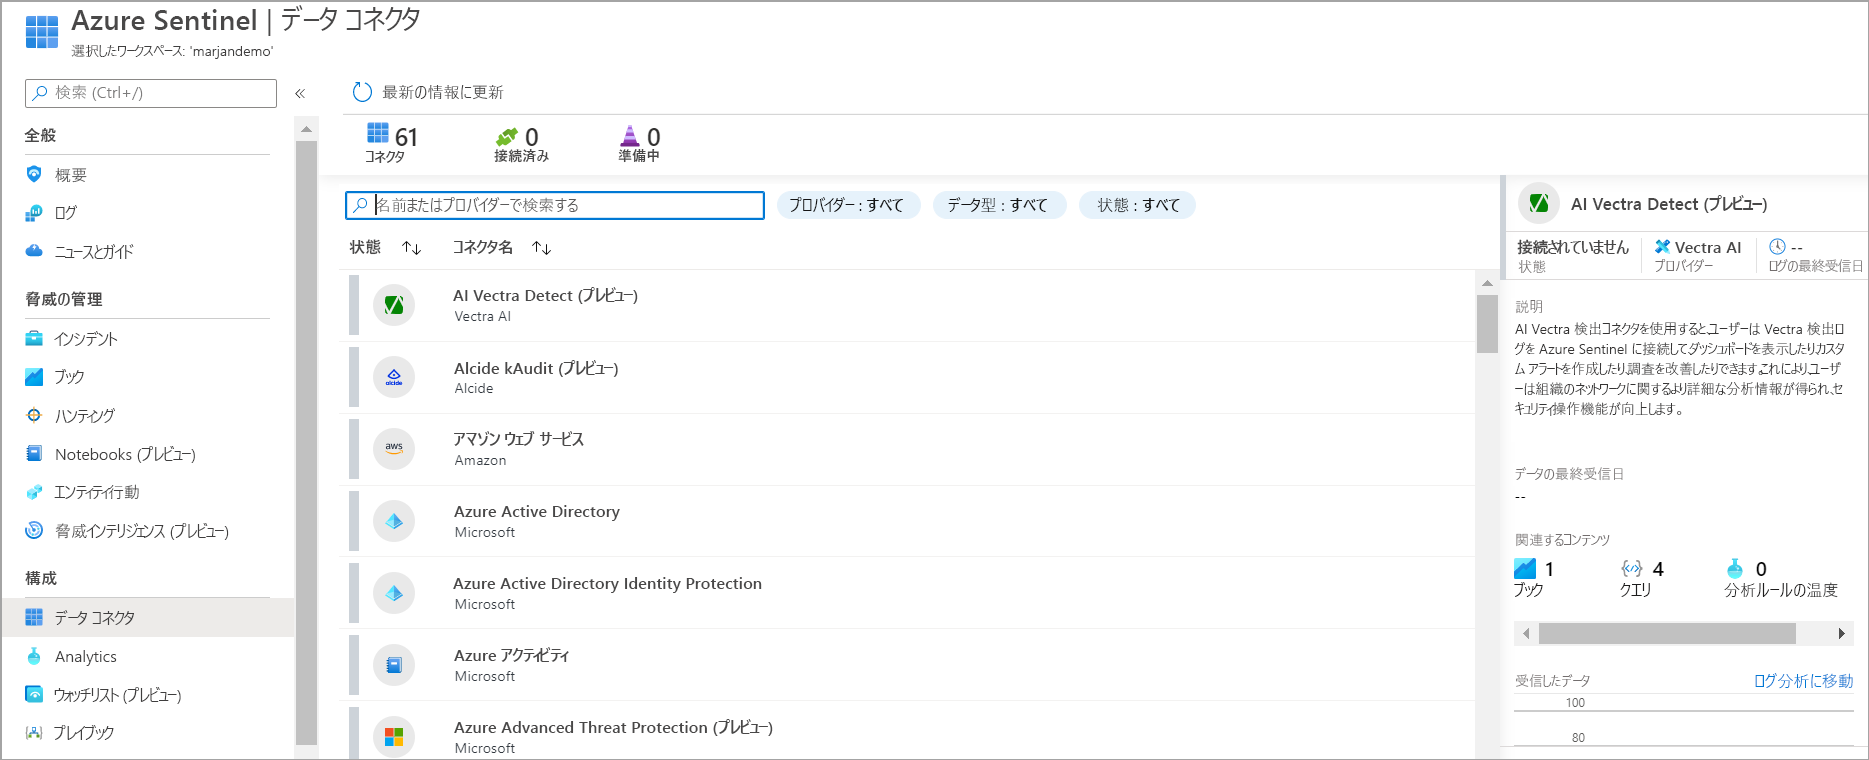Click the sidebar scroll-up arrow
This screenshot has height=760, width=1869.
point(306,129)
